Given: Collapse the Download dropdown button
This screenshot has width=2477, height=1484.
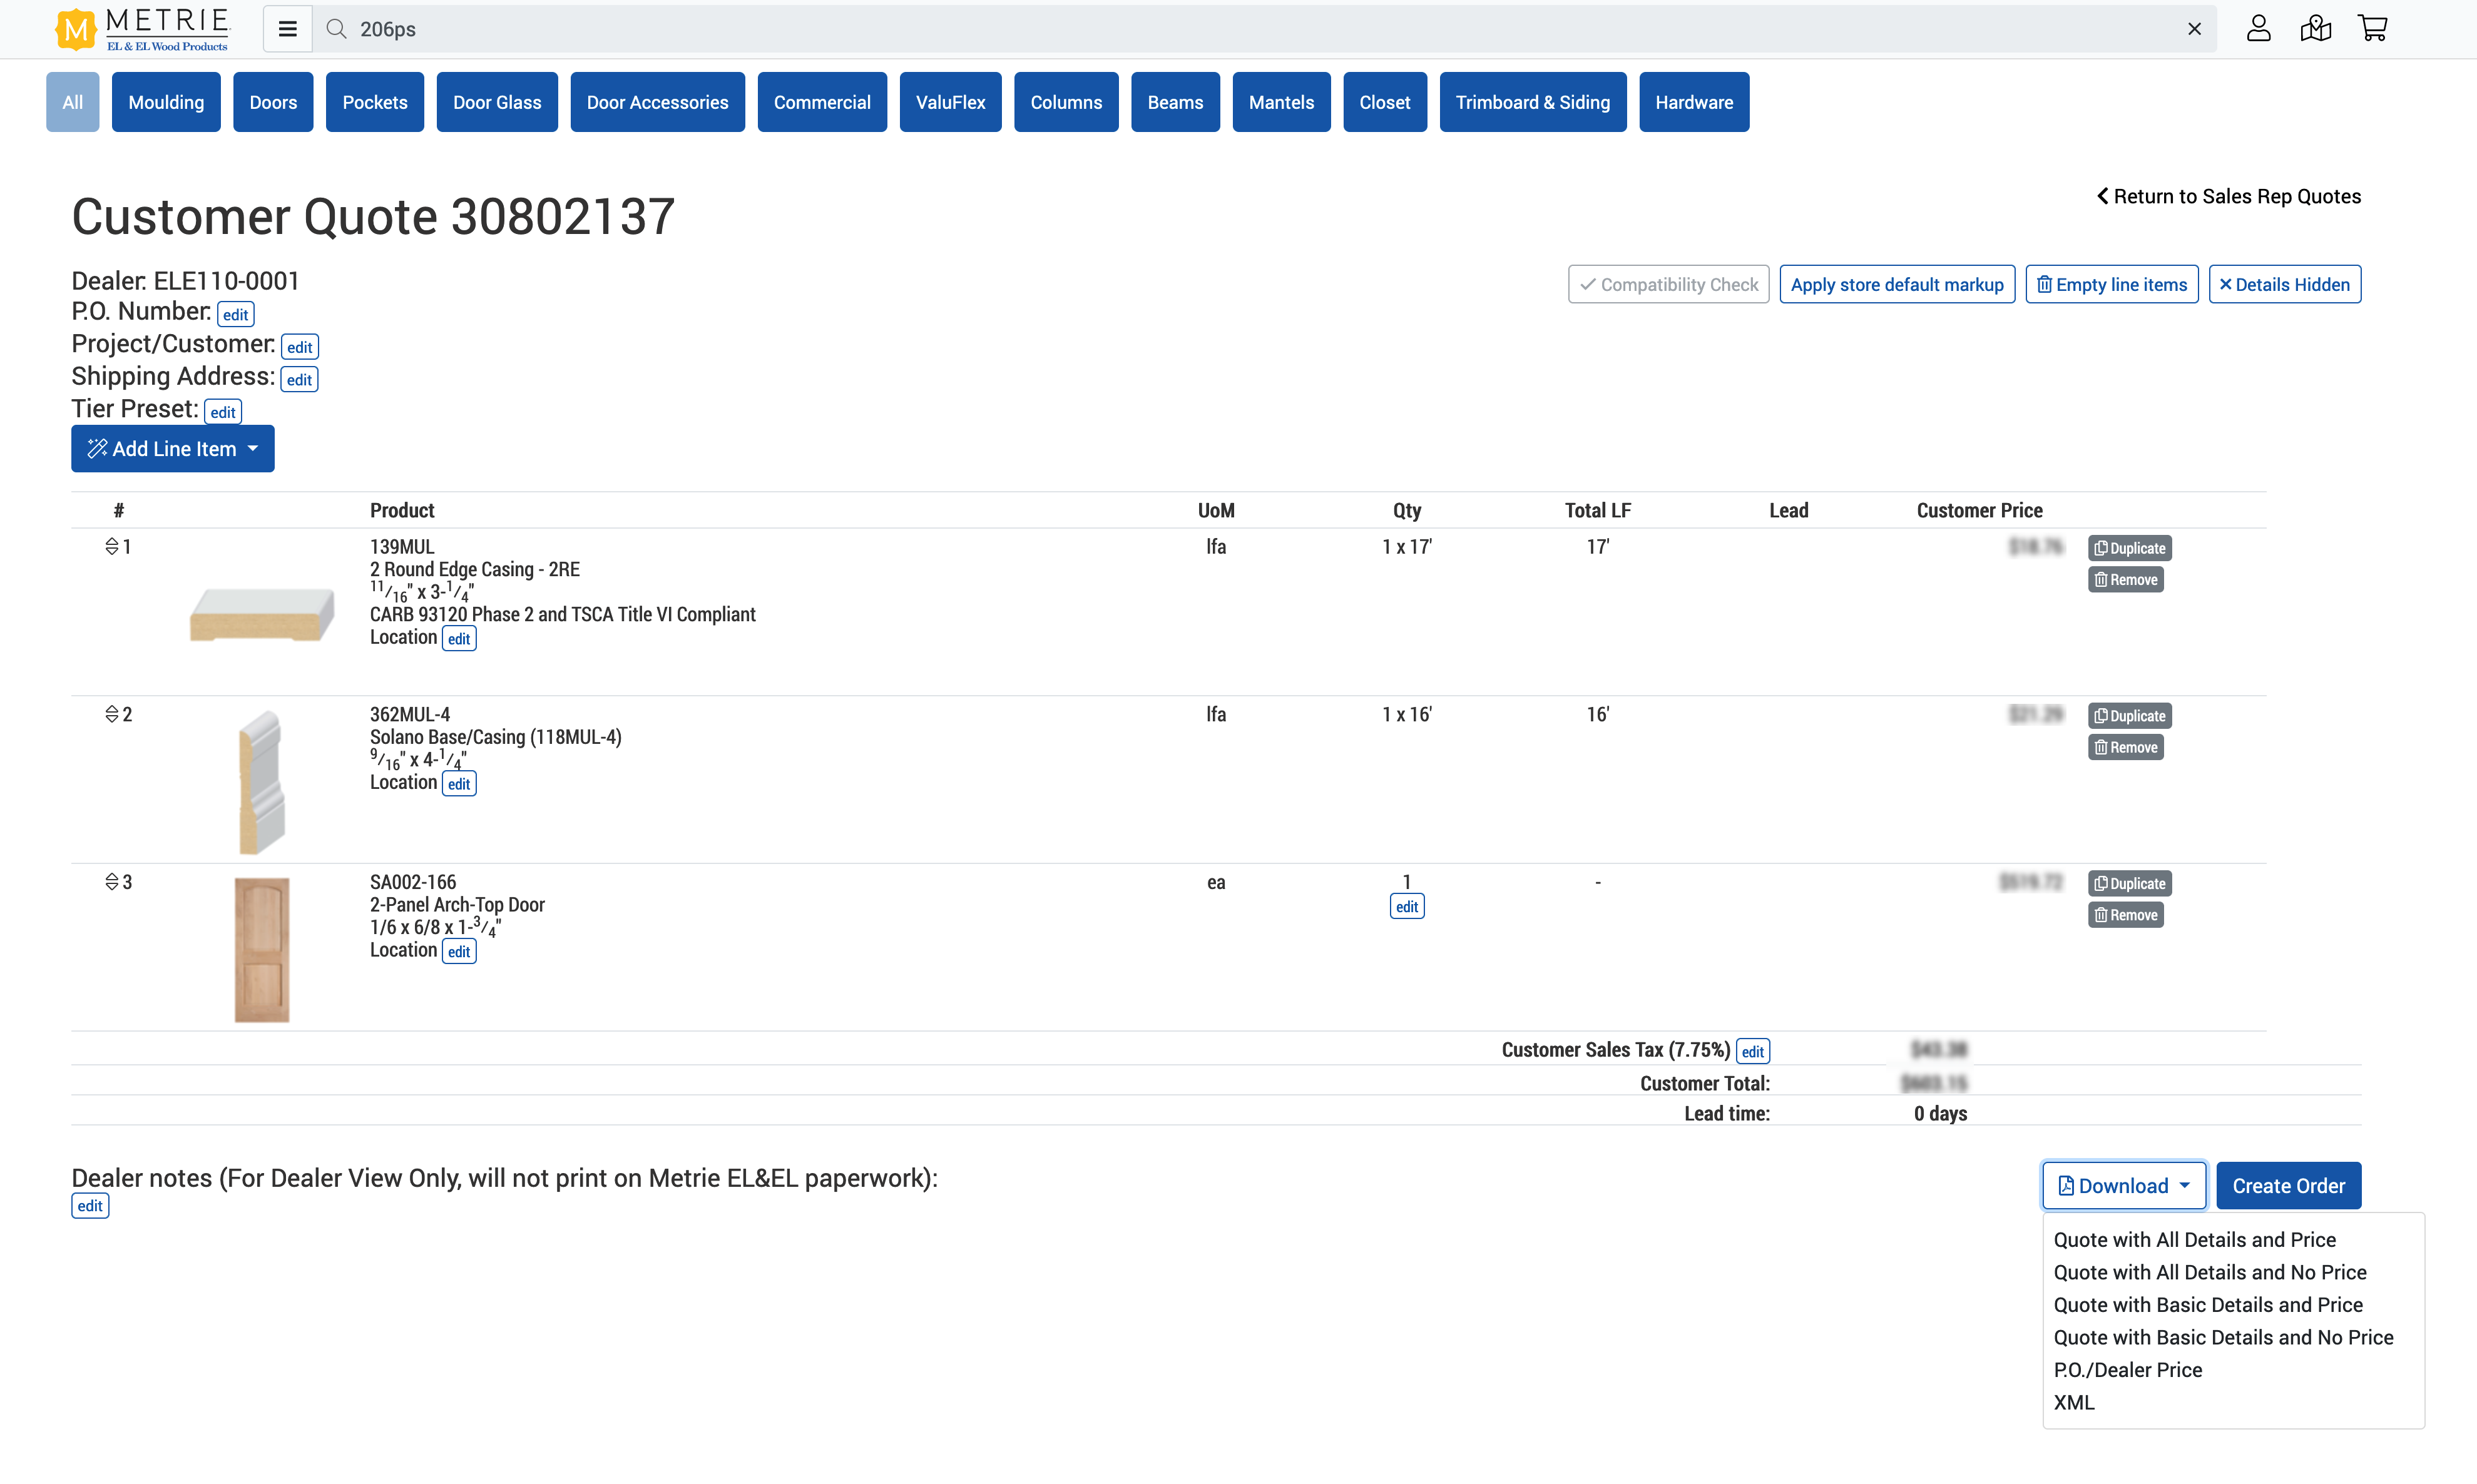Looking at the screenshot, I should pyautogui.click(x=2123, y=1186).
